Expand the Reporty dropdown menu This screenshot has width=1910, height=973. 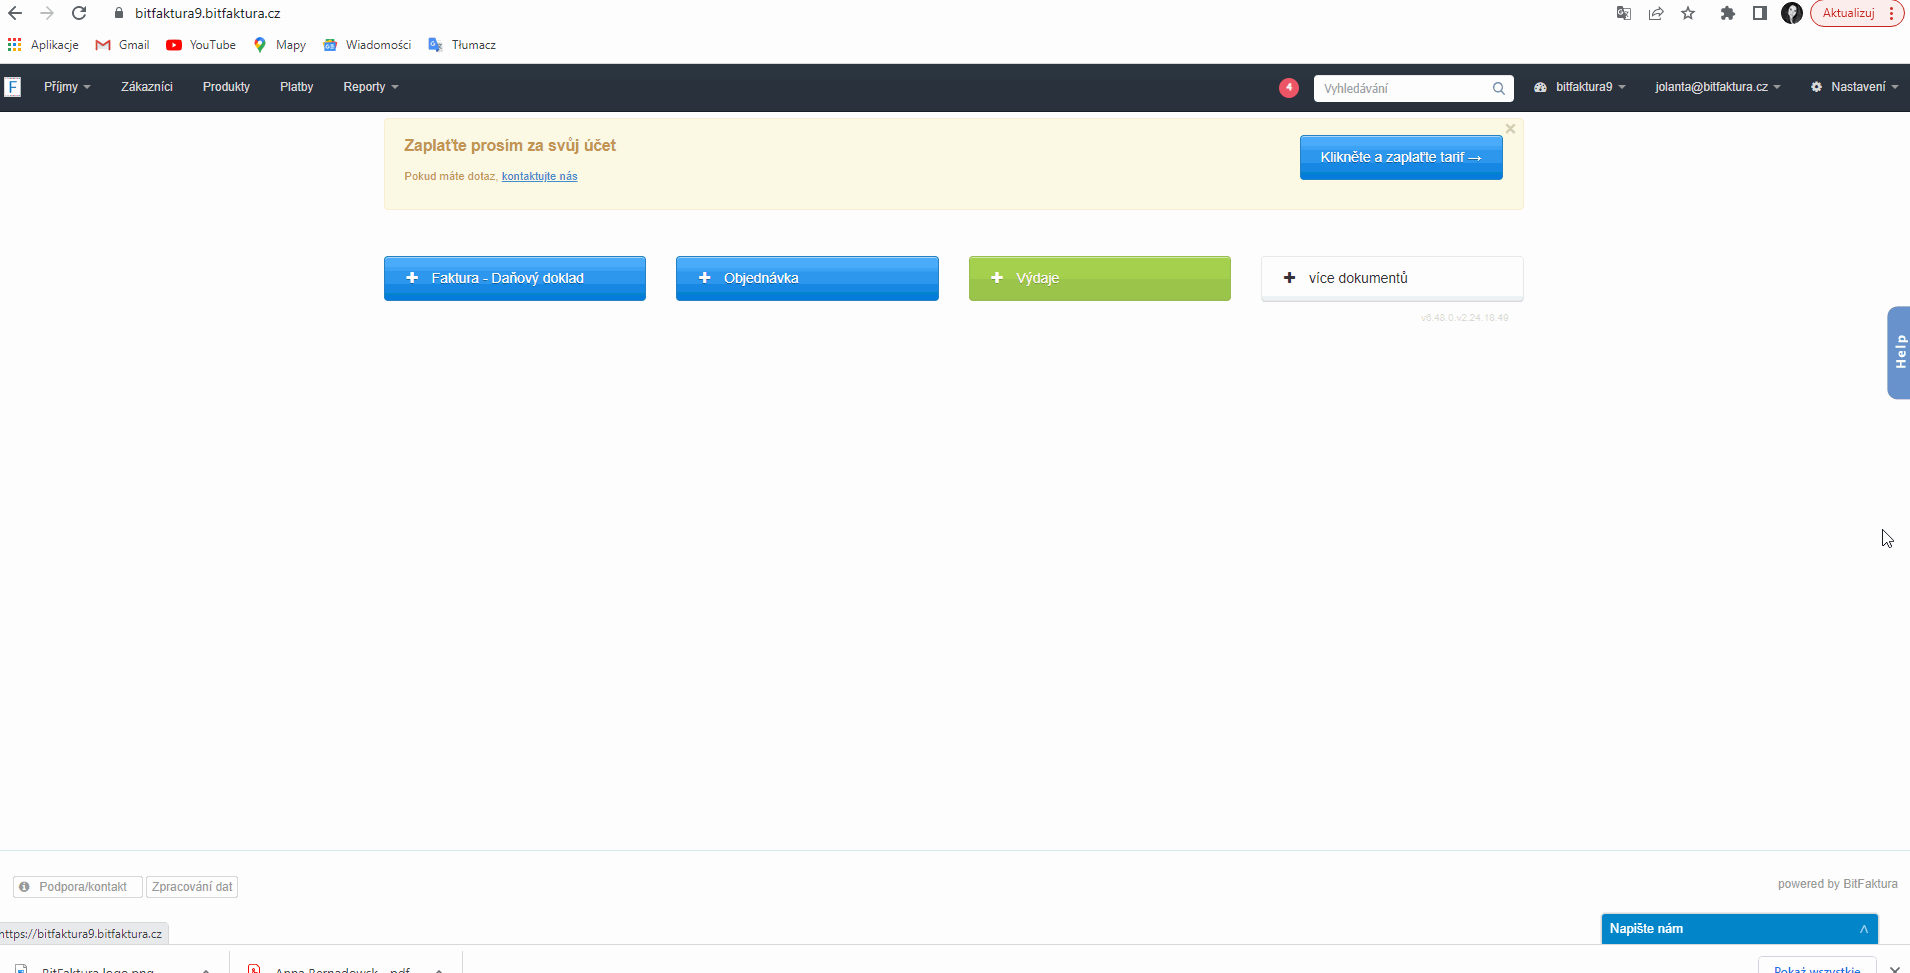pyautogui.click(x=371, y=87)
